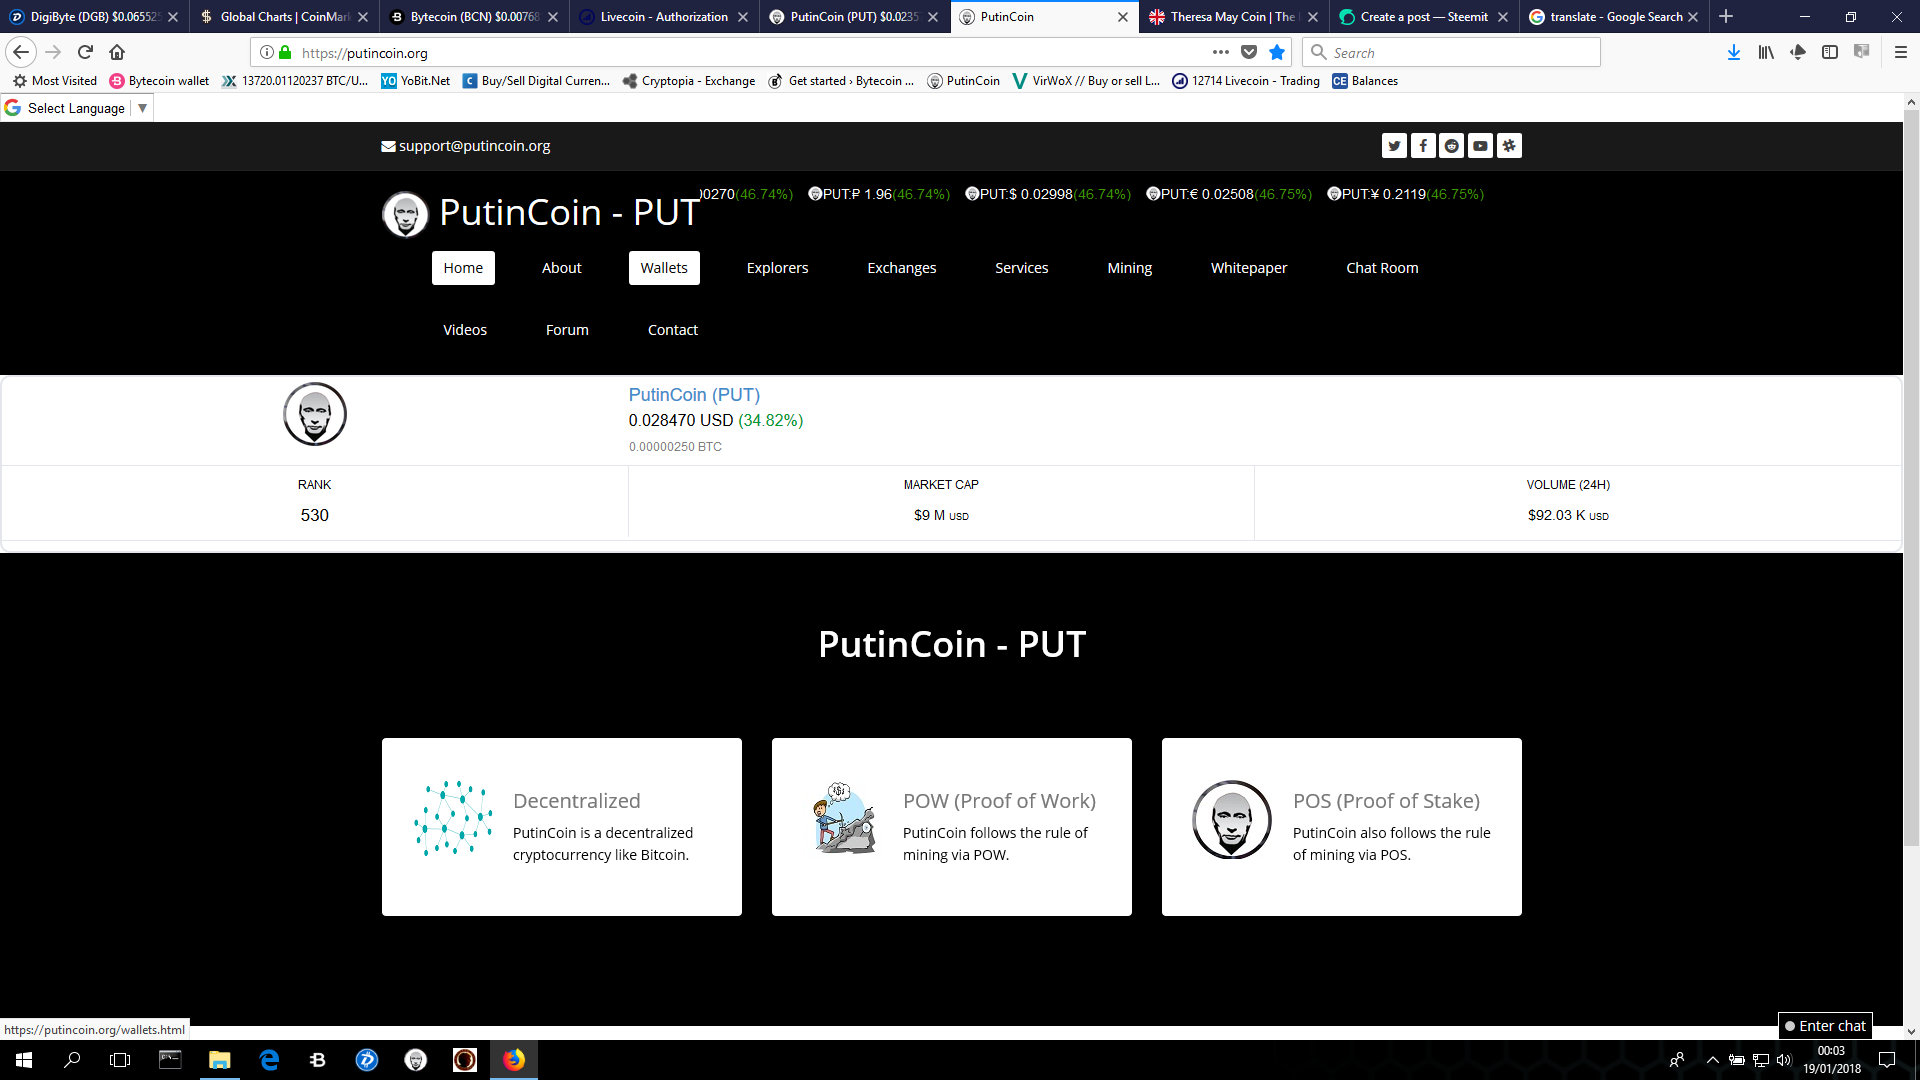Toggle the bookmark star for putincoin.org
The height and width of the screenshot is (1080, 1920).
[1276, 52]
